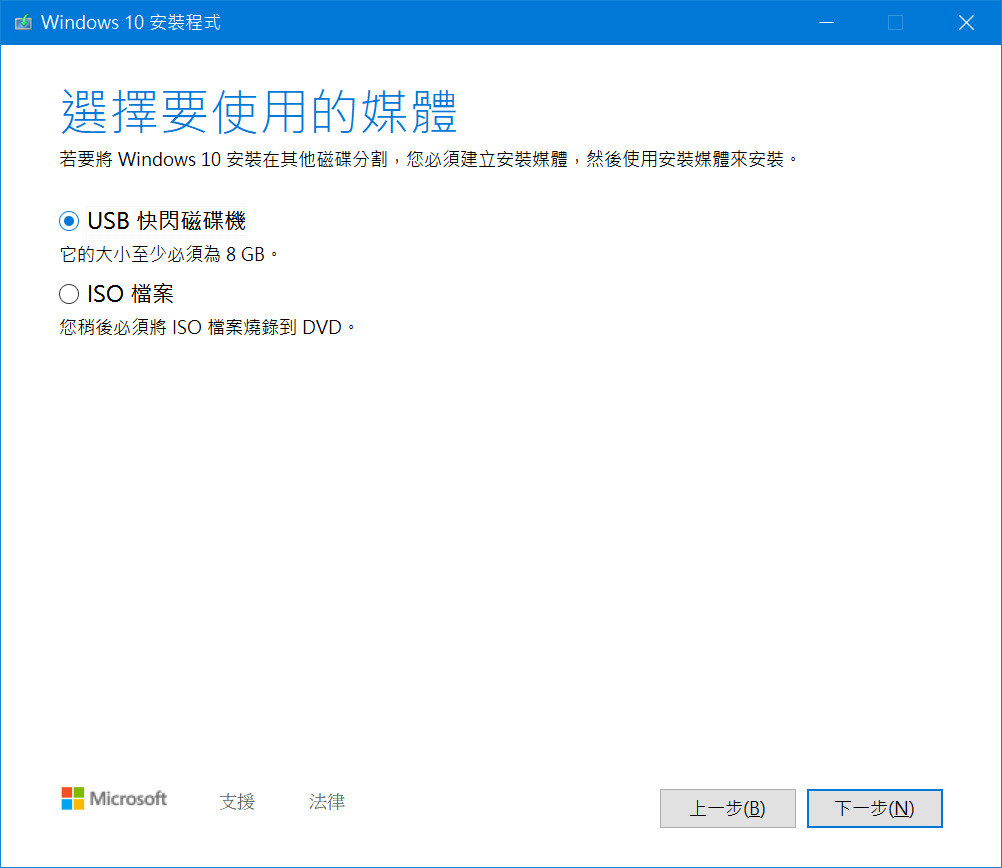Minimize the installer window
Image resolution: width=1002 pixels, height=868 pixels.
[x=826, y=22]
